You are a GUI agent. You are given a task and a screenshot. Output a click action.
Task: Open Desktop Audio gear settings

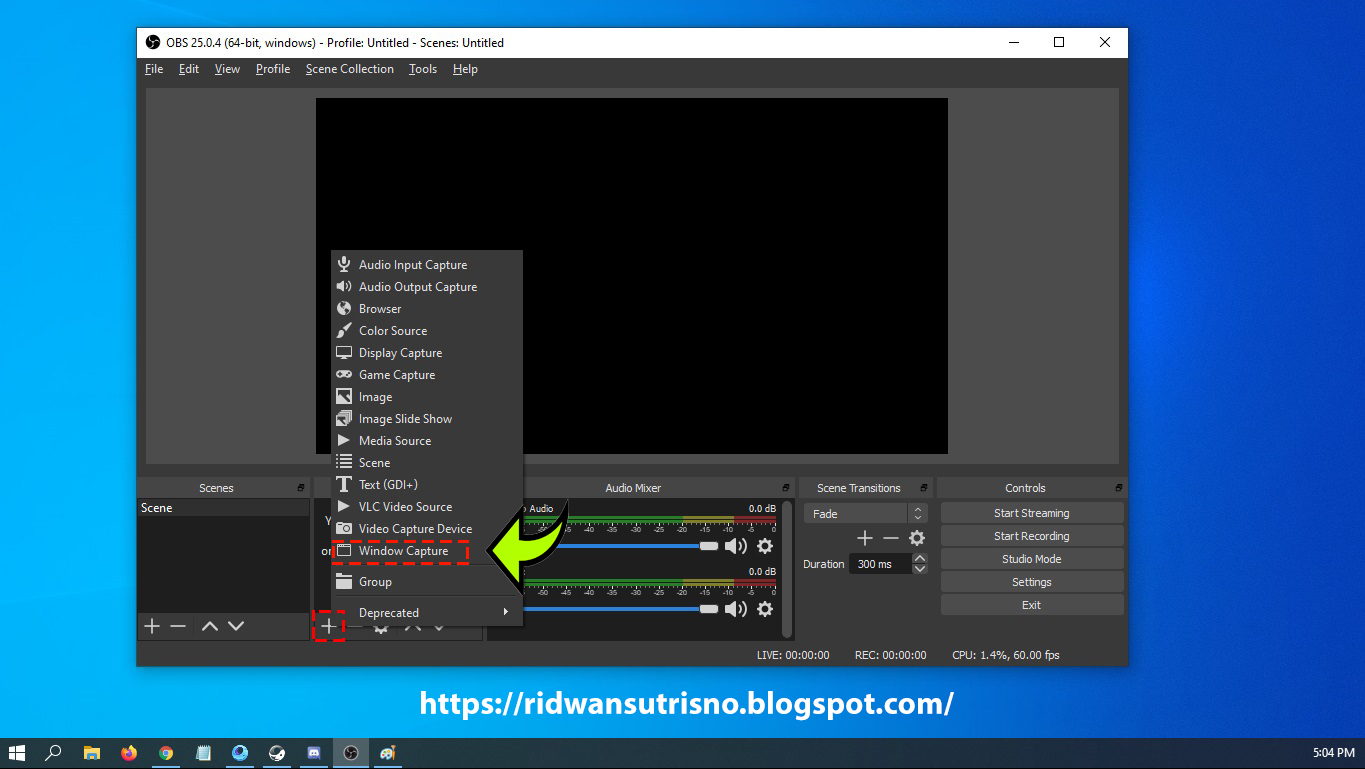[765, 546]
